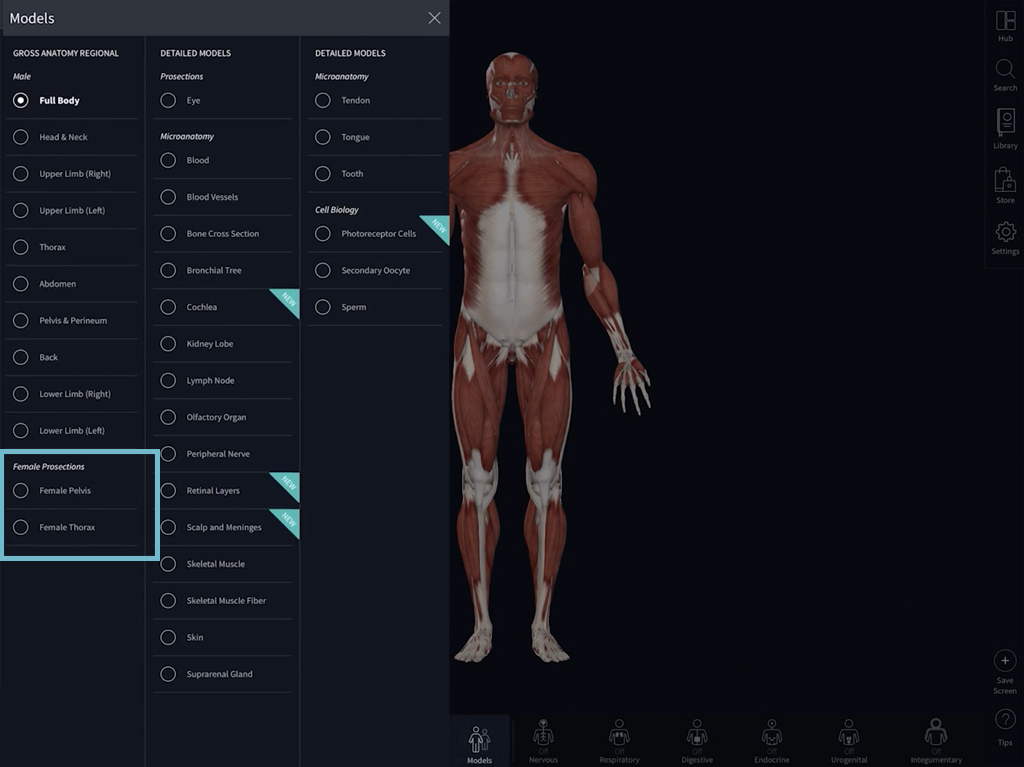This screenshot has height=767, width=1024.
Task: Select the Skeletal Muscle Fiber model
Action: (168, 600)
